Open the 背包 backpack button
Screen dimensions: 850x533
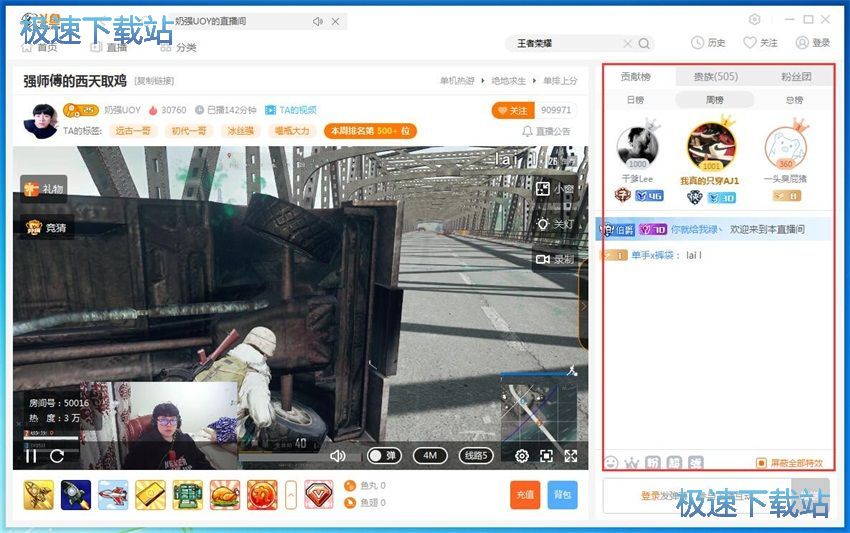click(562, 495)
